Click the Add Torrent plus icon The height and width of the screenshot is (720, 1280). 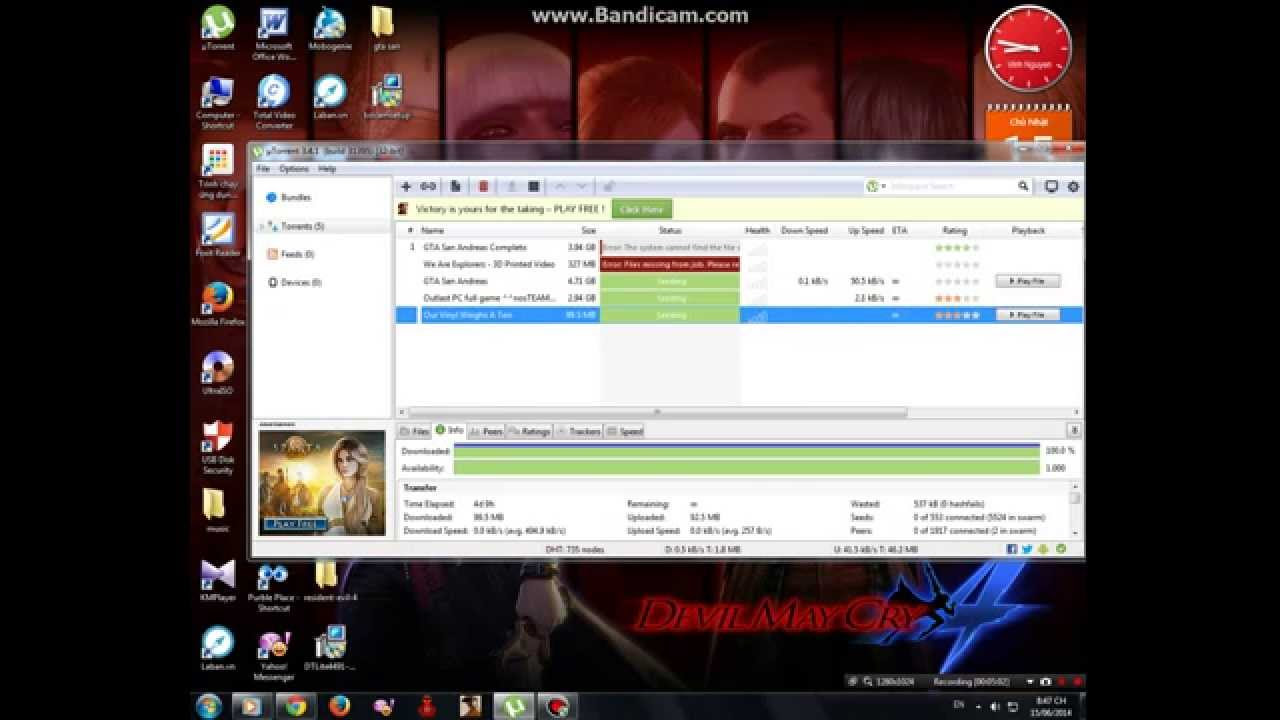pos(406,186)
